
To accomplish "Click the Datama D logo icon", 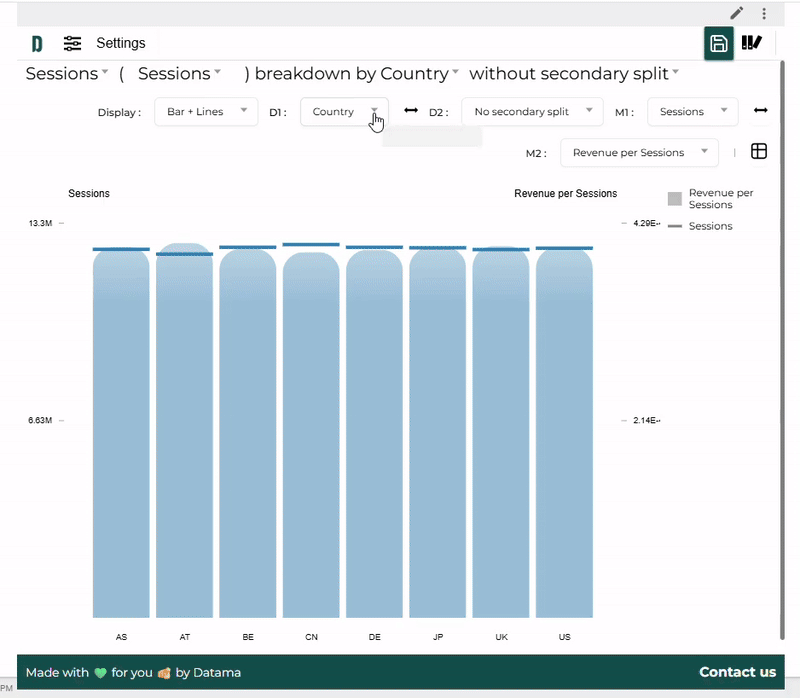I will 37,43.
